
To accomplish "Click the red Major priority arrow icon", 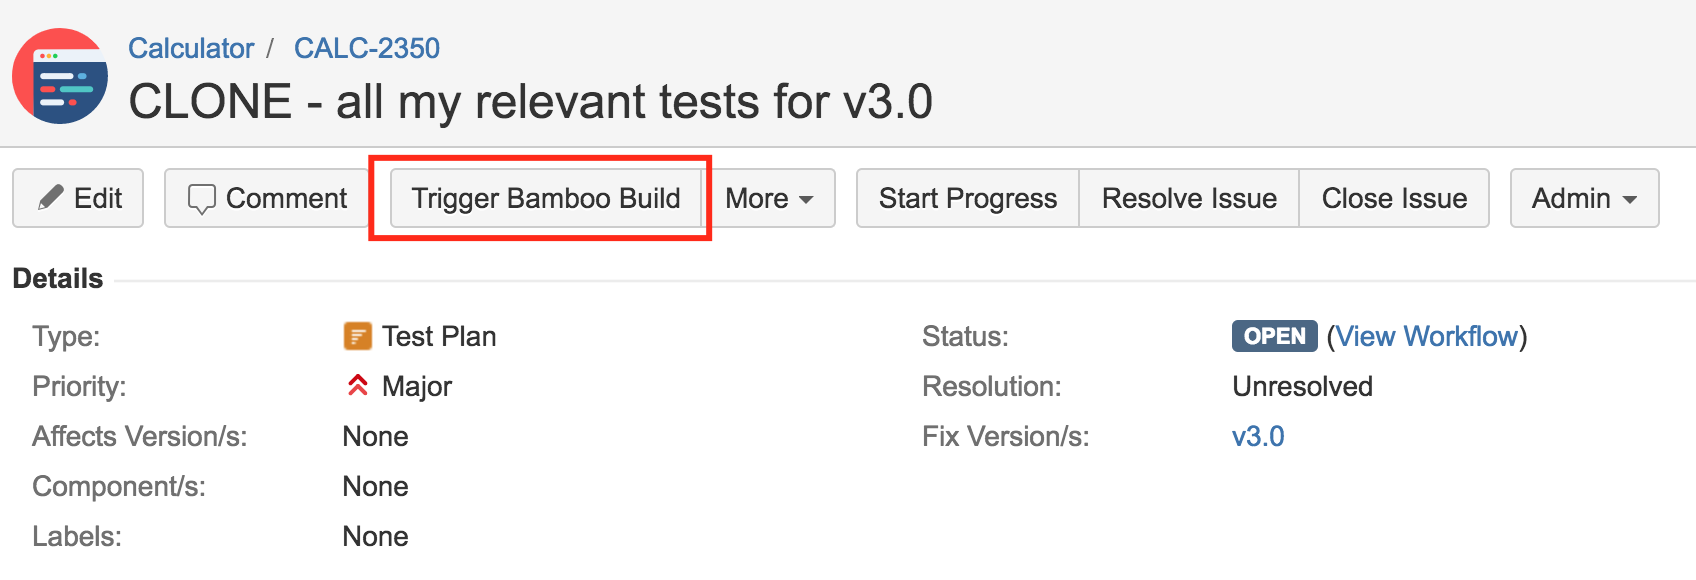I will pyautogui.click(x=357, y=385).
